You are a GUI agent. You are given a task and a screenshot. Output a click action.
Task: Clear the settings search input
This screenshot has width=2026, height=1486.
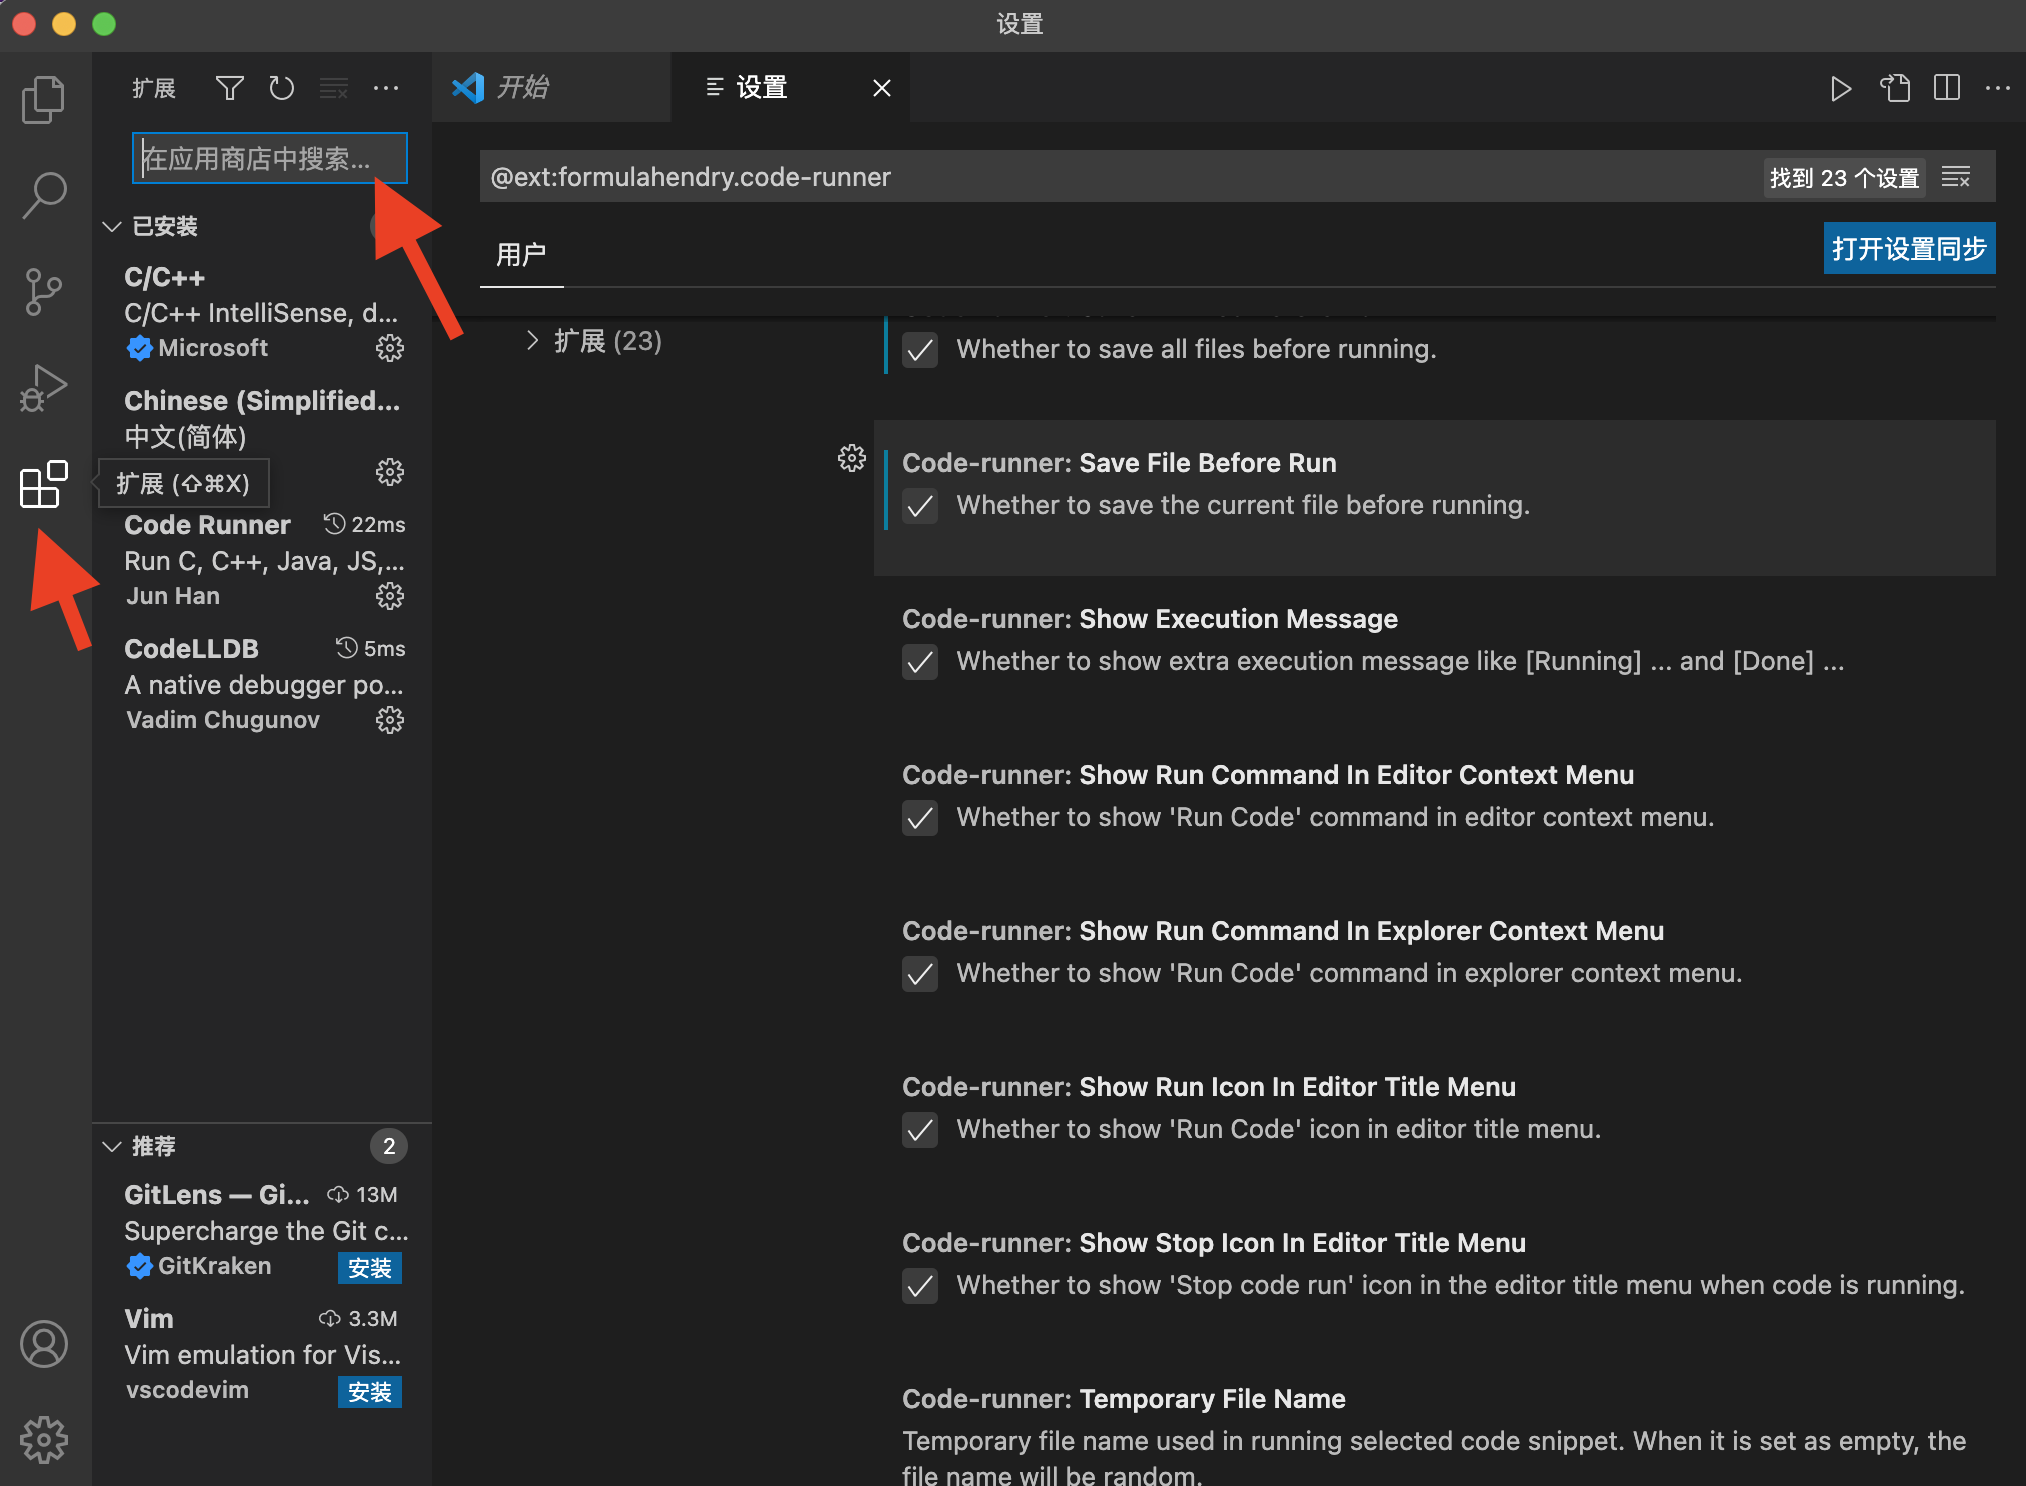(x=1956, y=177)
